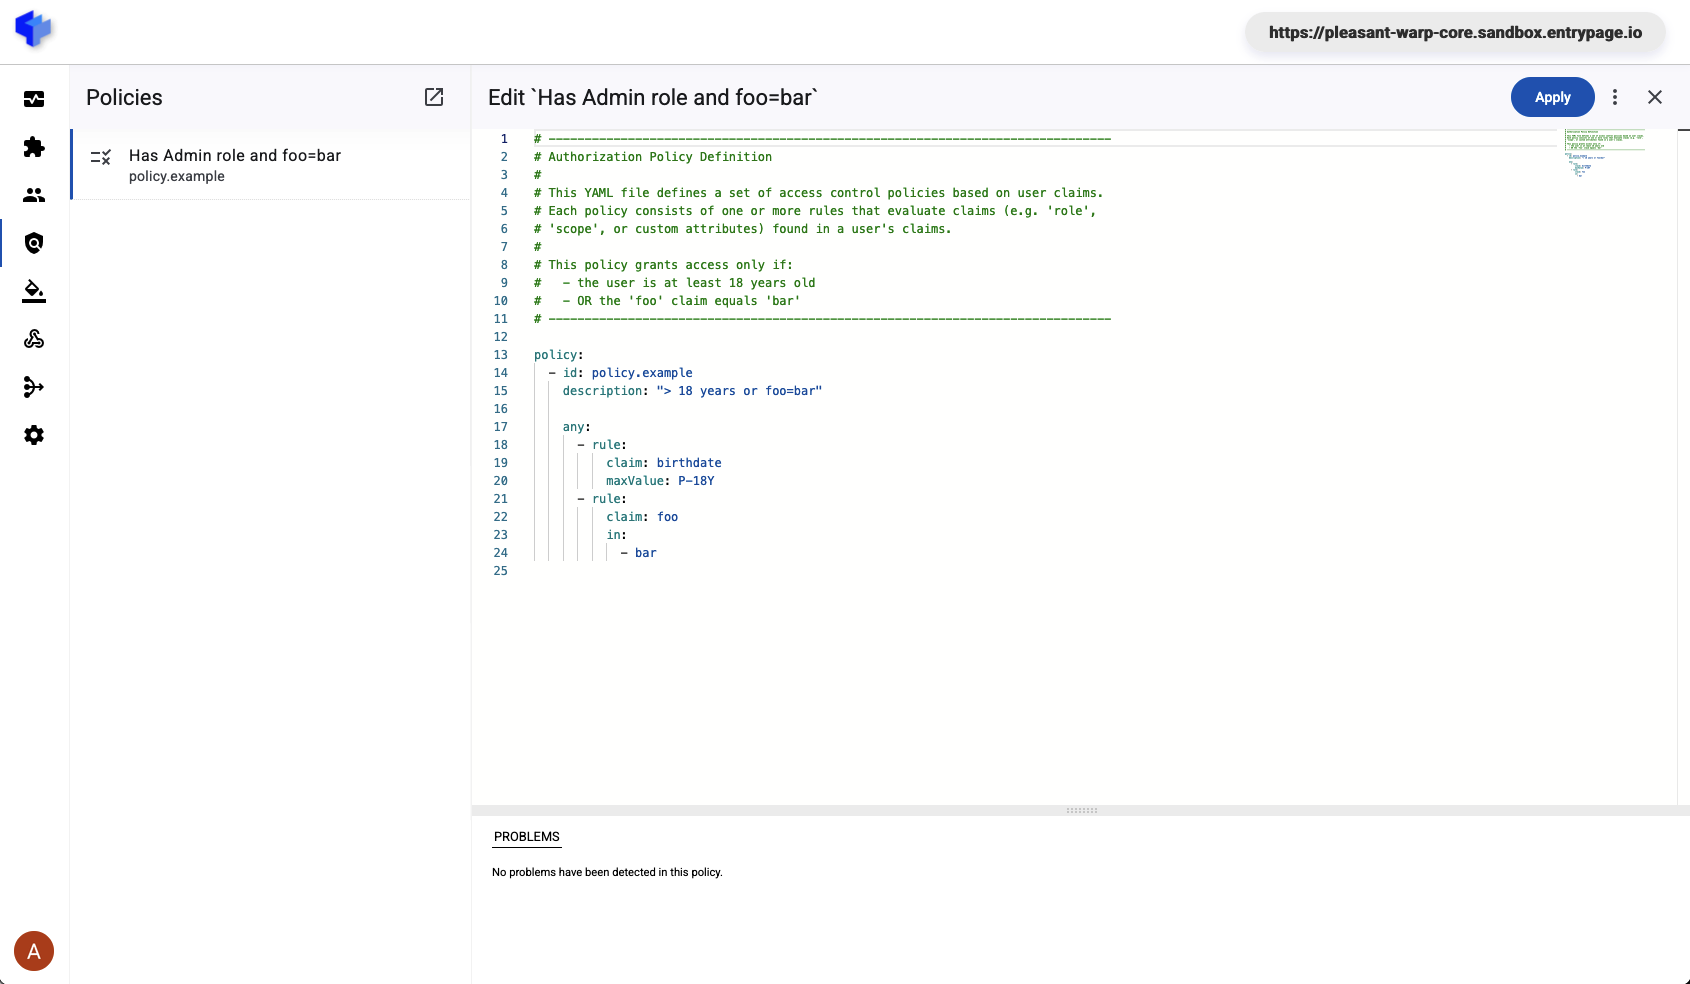Switch to the PROBLEMS tab
1690x984 pixels.
(527, 837)
